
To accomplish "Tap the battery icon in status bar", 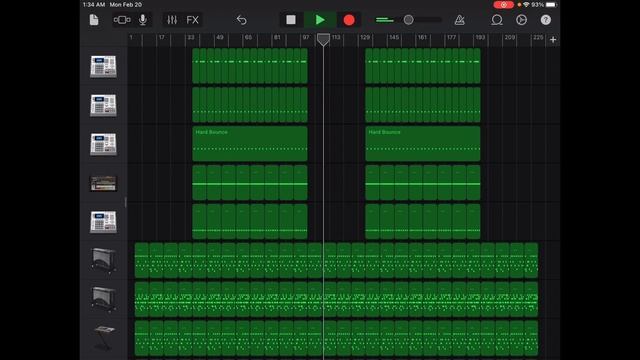I will point(551,5).
